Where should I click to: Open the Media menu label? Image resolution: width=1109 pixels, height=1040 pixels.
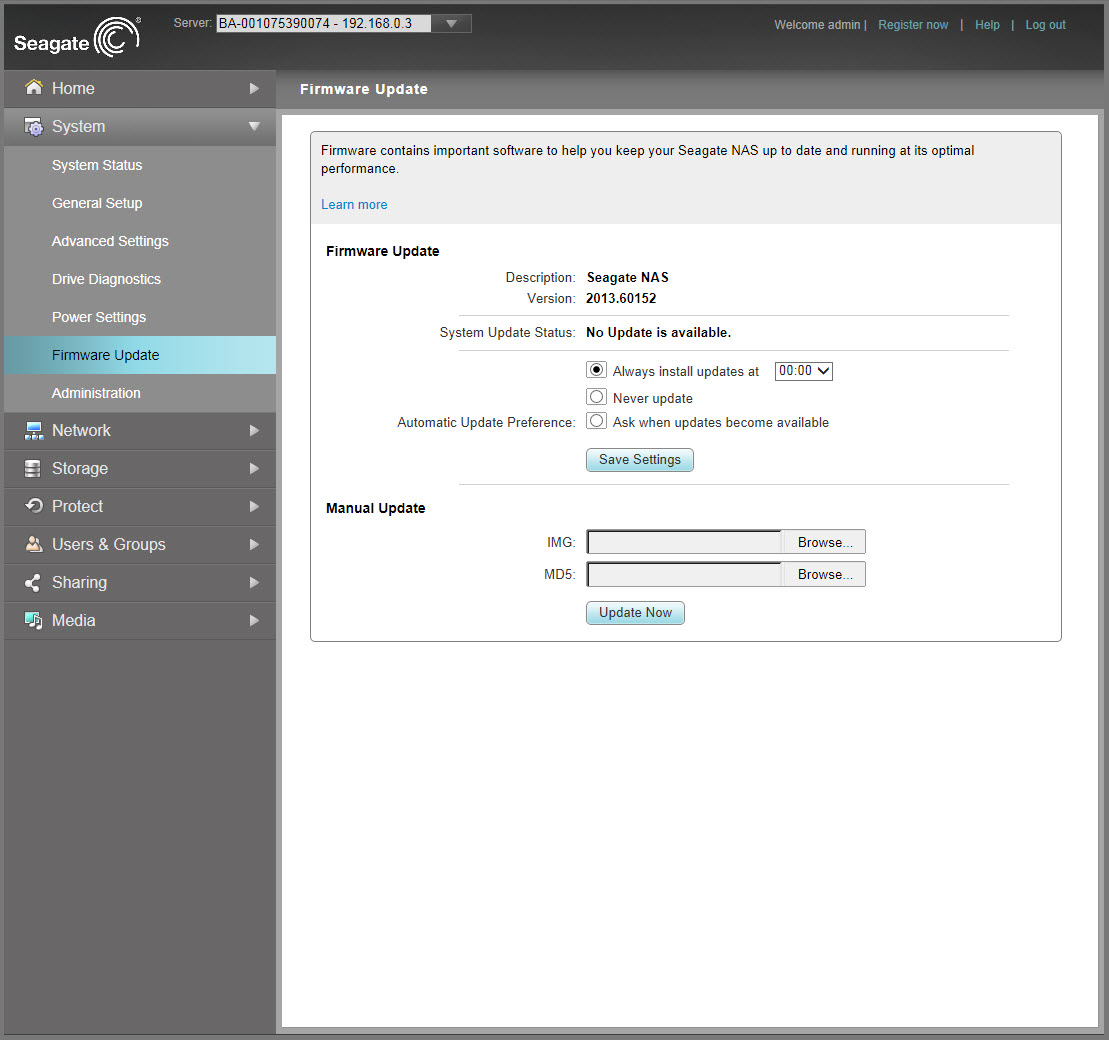[x=74, y=620]
